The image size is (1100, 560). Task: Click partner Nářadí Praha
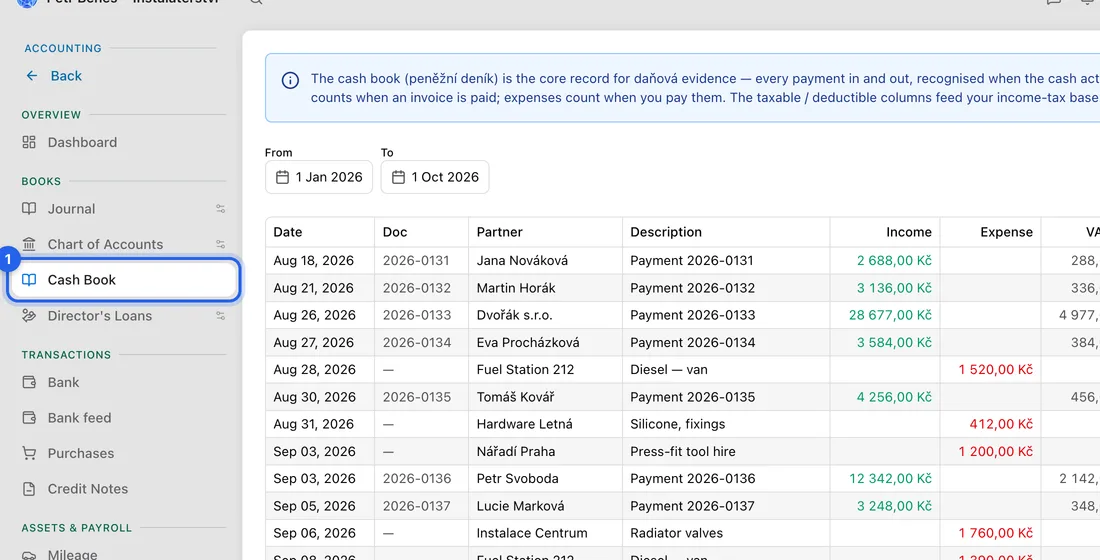[x=516, y=451]
